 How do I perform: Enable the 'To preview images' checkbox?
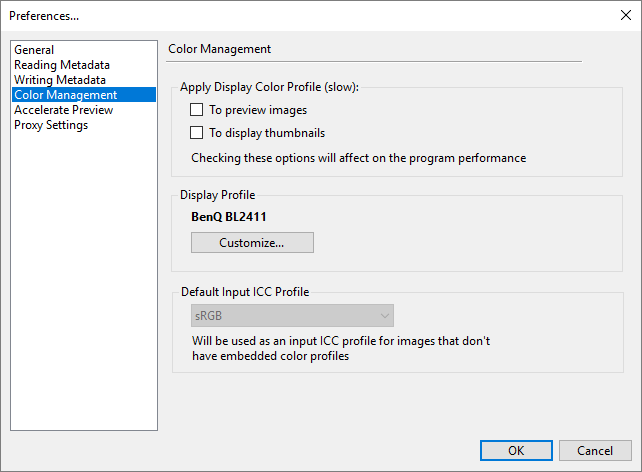pos(197,111)
